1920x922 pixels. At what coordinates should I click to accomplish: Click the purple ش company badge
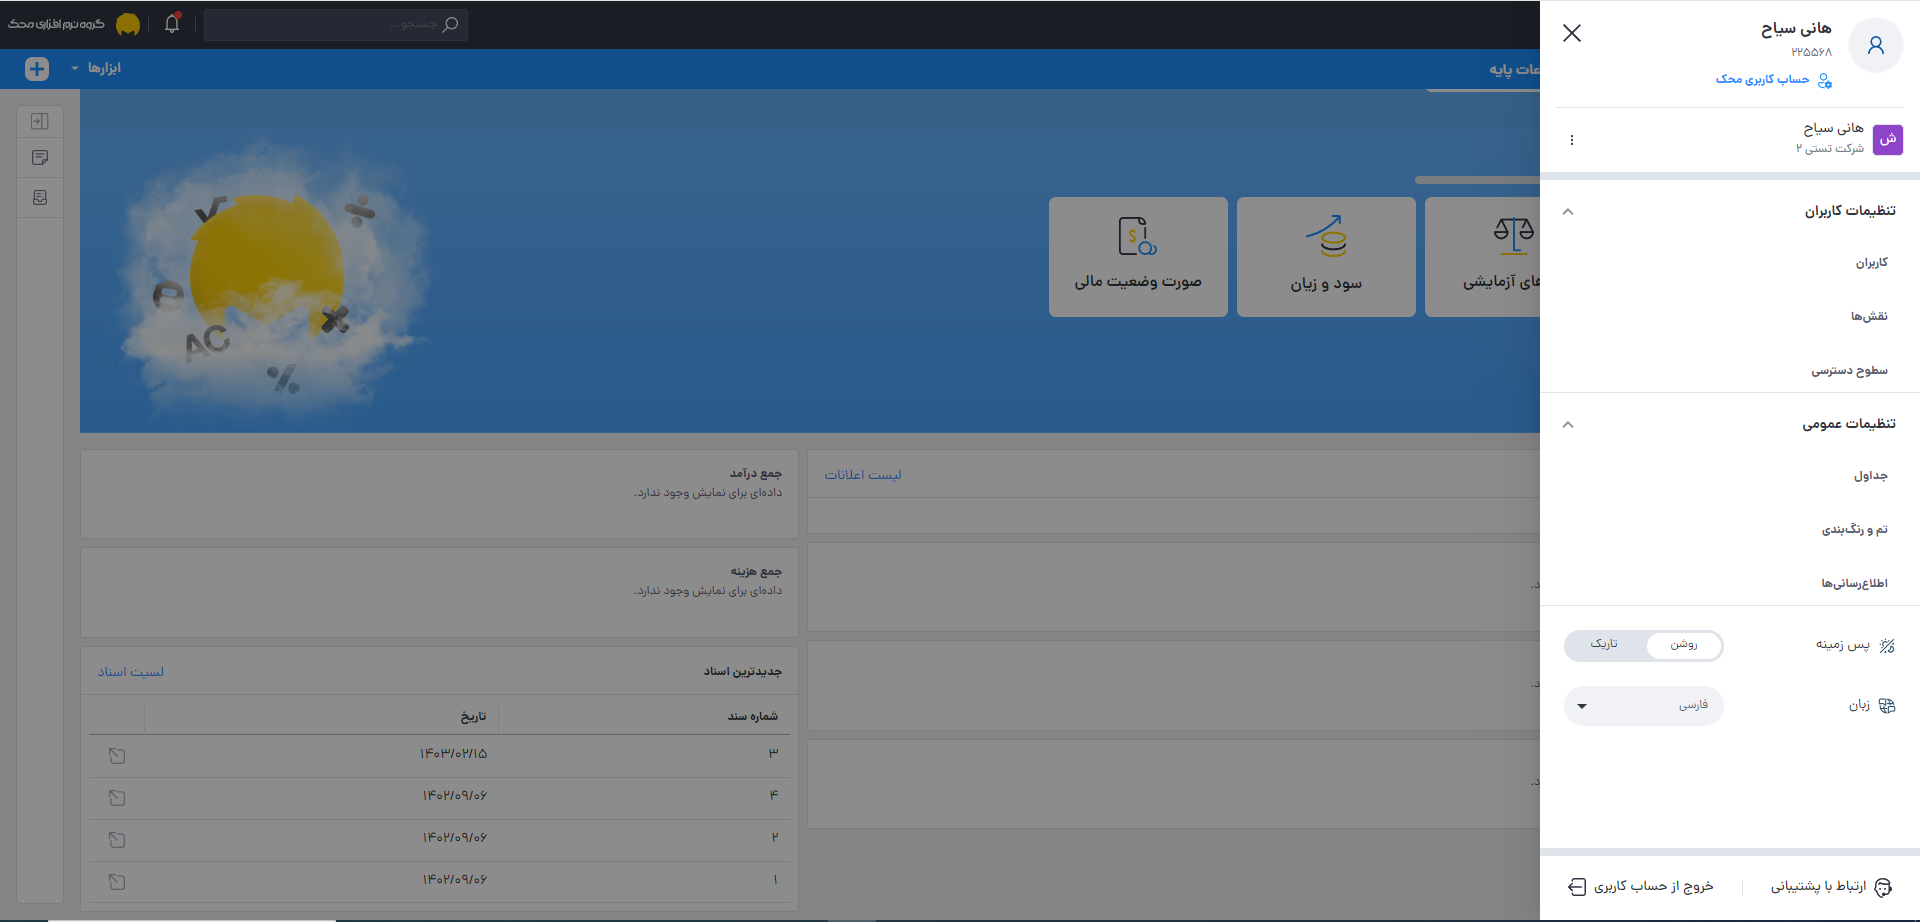(1887, 139)
